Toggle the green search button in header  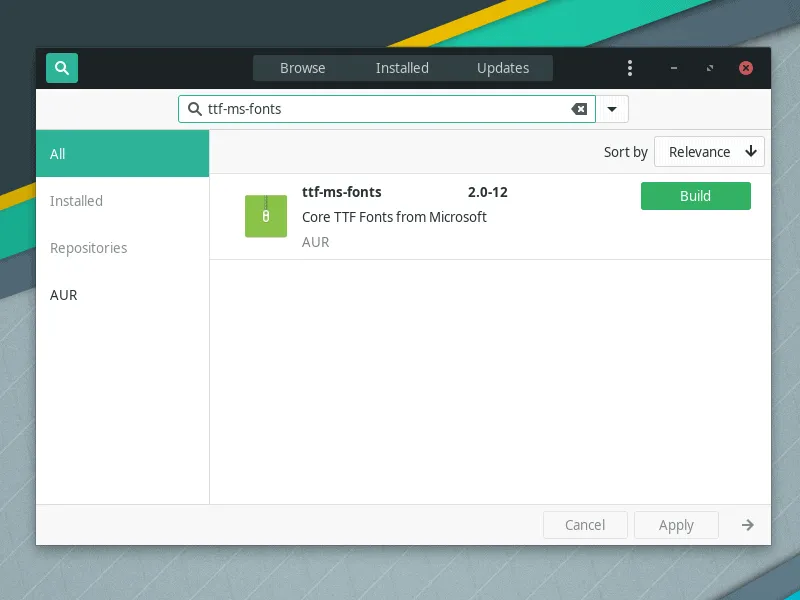pyautogui.click(x=62, y=68)
